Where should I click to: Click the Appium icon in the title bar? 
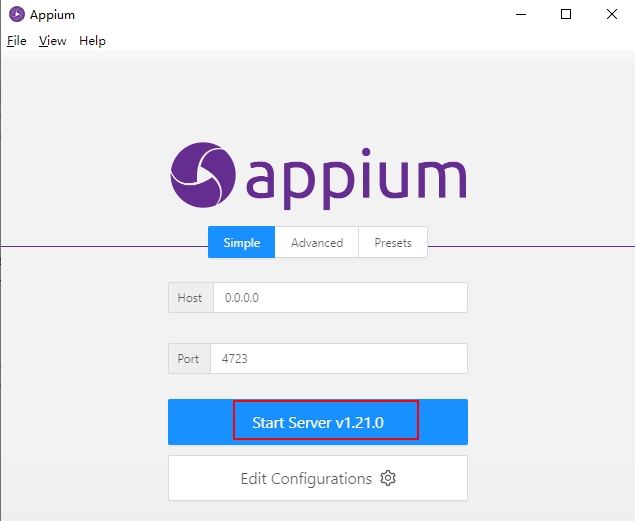click(17, 15)
